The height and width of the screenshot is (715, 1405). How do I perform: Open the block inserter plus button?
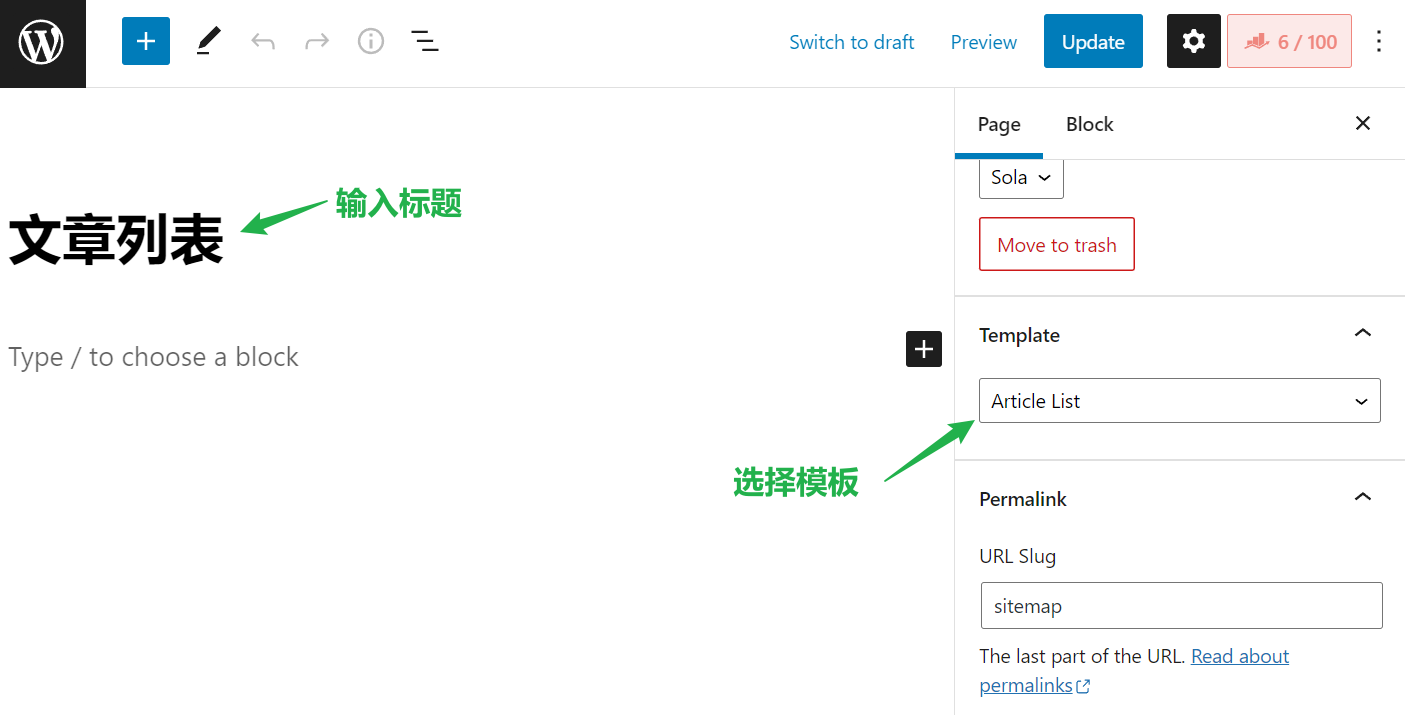pos(146,41)
